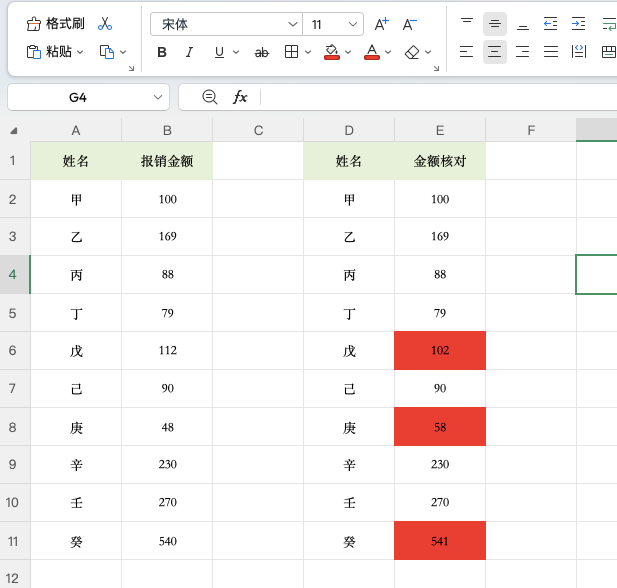
Task: Select all cells using corner triangle
Action: coord(14,131)
